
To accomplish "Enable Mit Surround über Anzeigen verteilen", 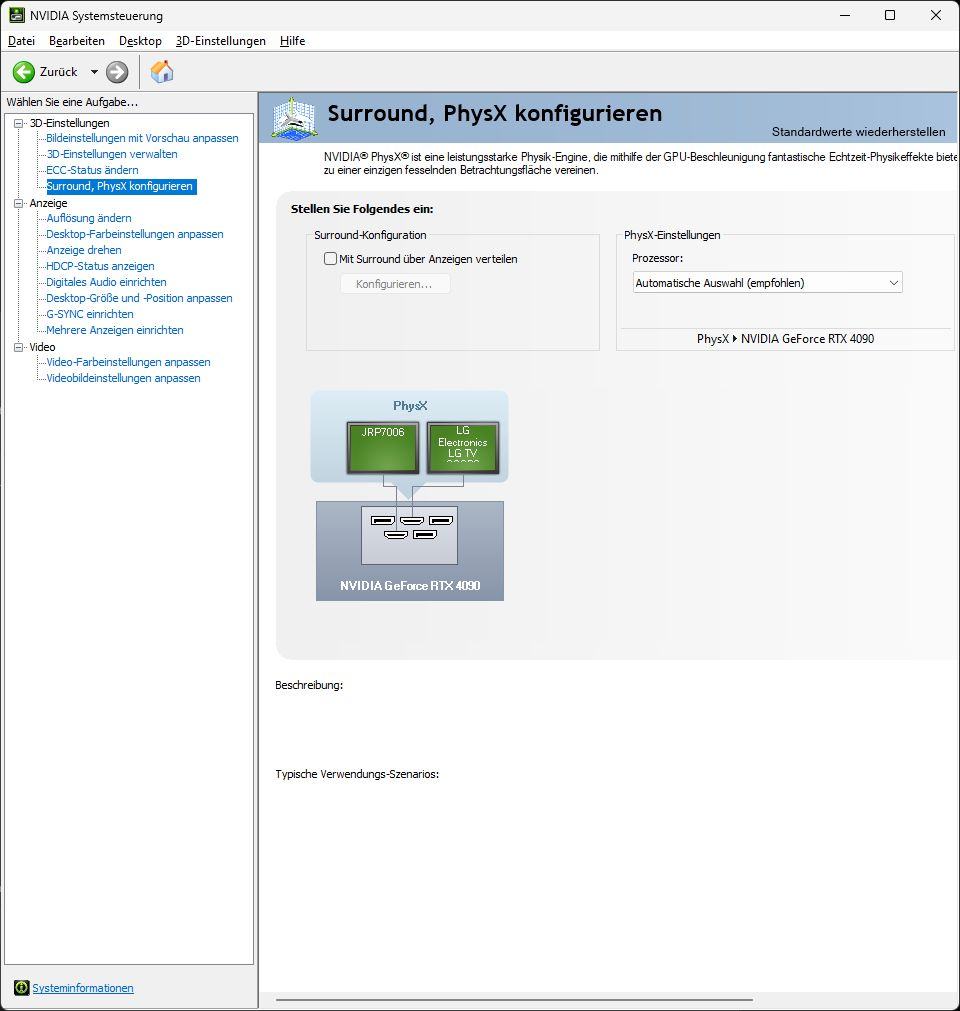I will (x=330, y=259).
